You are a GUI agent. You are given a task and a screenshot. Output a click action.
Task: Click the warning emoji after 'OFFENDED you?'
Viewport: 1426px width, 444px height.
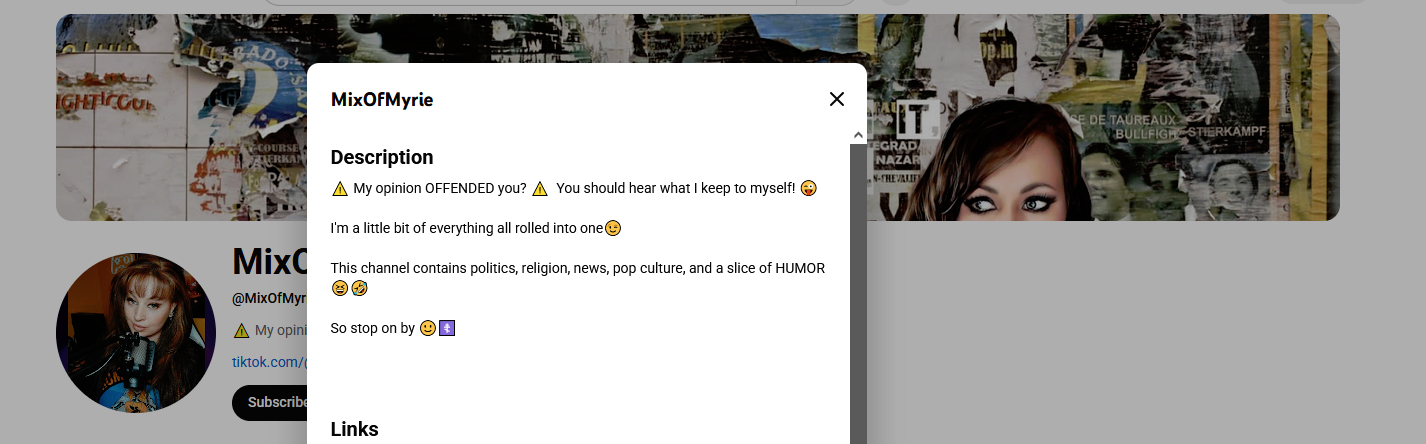tap(540, 188)
